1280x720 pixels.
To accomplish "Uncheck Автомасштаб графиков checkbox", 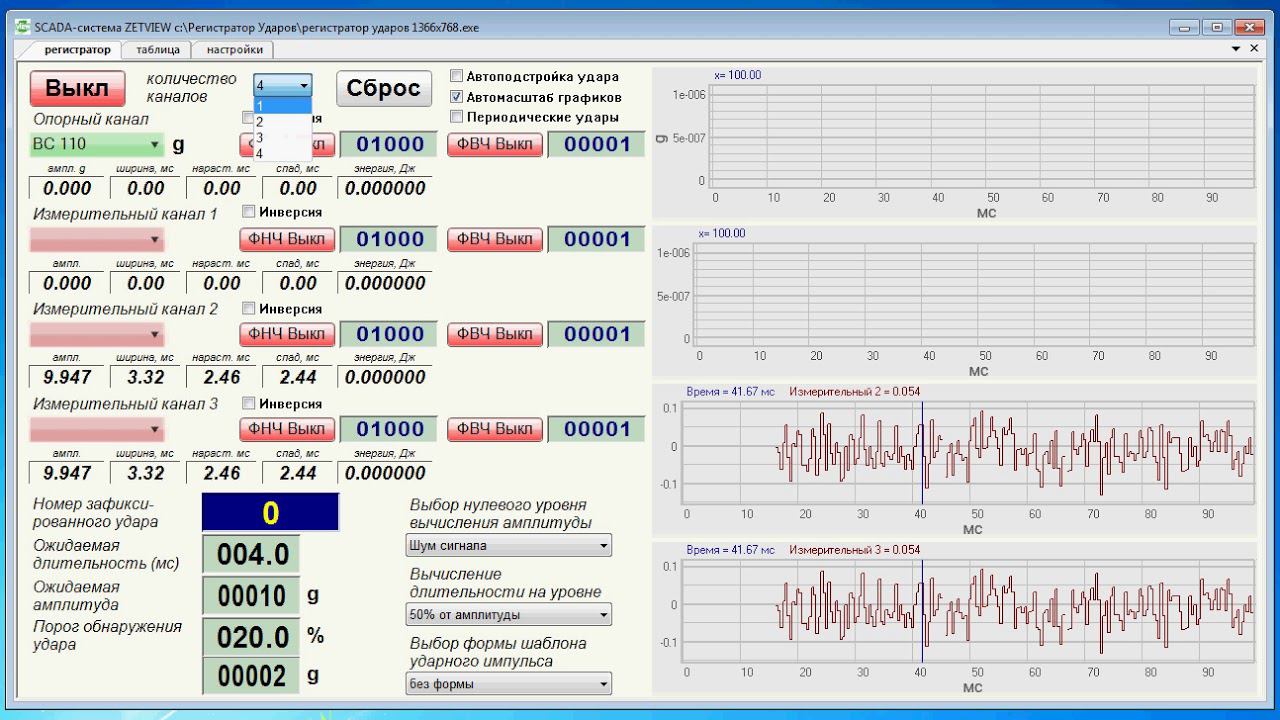I will tap(457, 97).
